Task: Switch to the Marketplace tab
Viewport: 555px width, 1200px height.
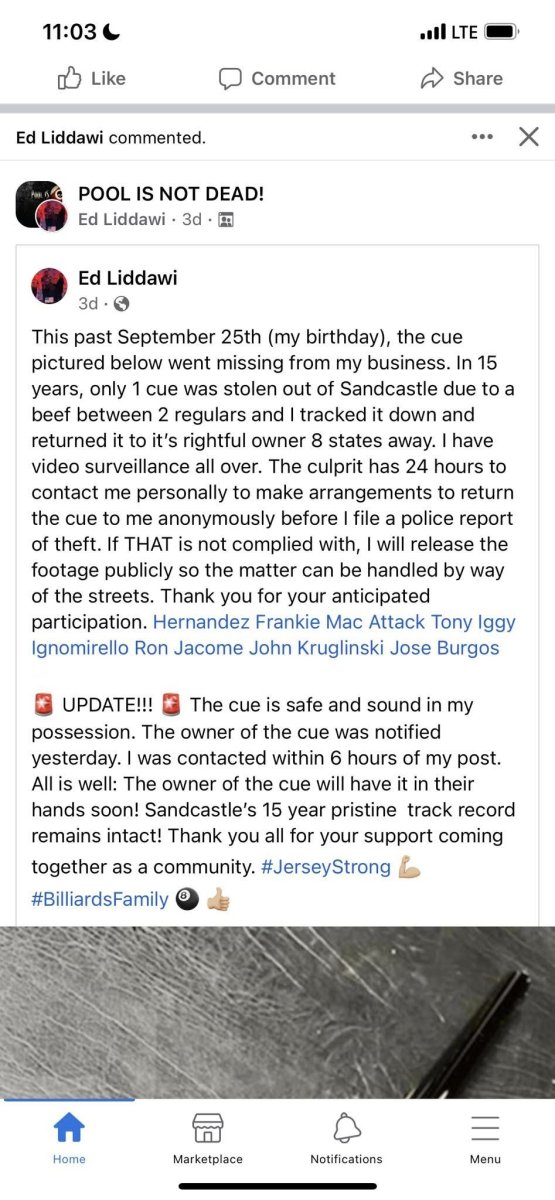Action: click(208, 1138)
